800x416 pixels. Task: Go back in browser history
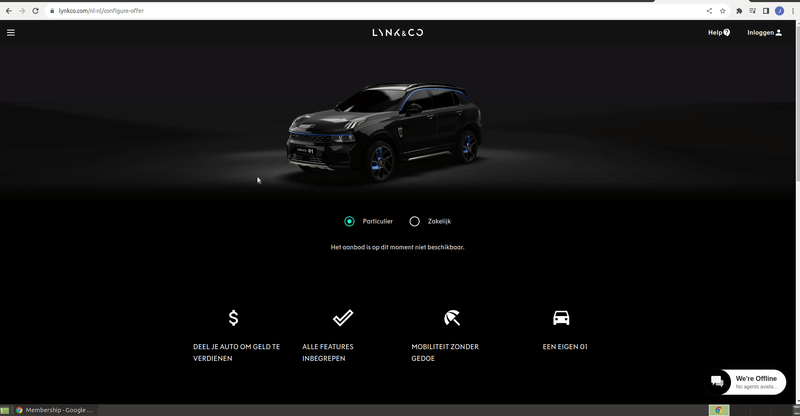(x=9, y=11)
